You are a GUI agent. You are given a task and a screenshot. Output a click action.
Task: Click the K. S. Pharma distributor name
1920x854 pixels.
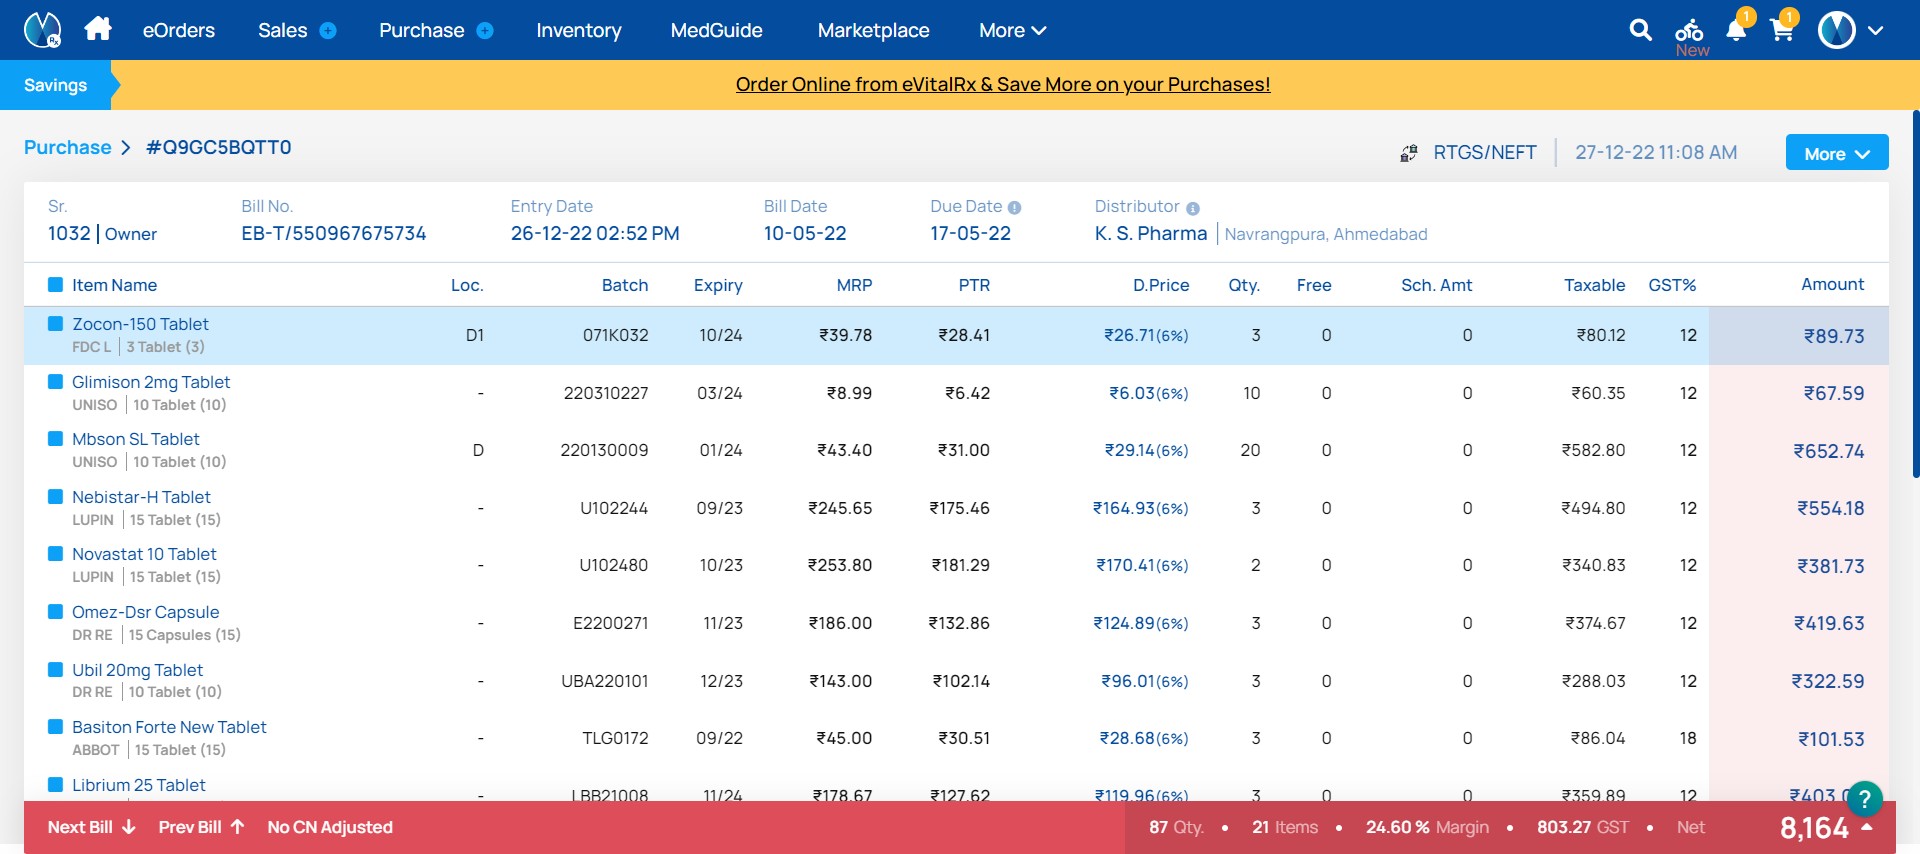coord(1151,233)
